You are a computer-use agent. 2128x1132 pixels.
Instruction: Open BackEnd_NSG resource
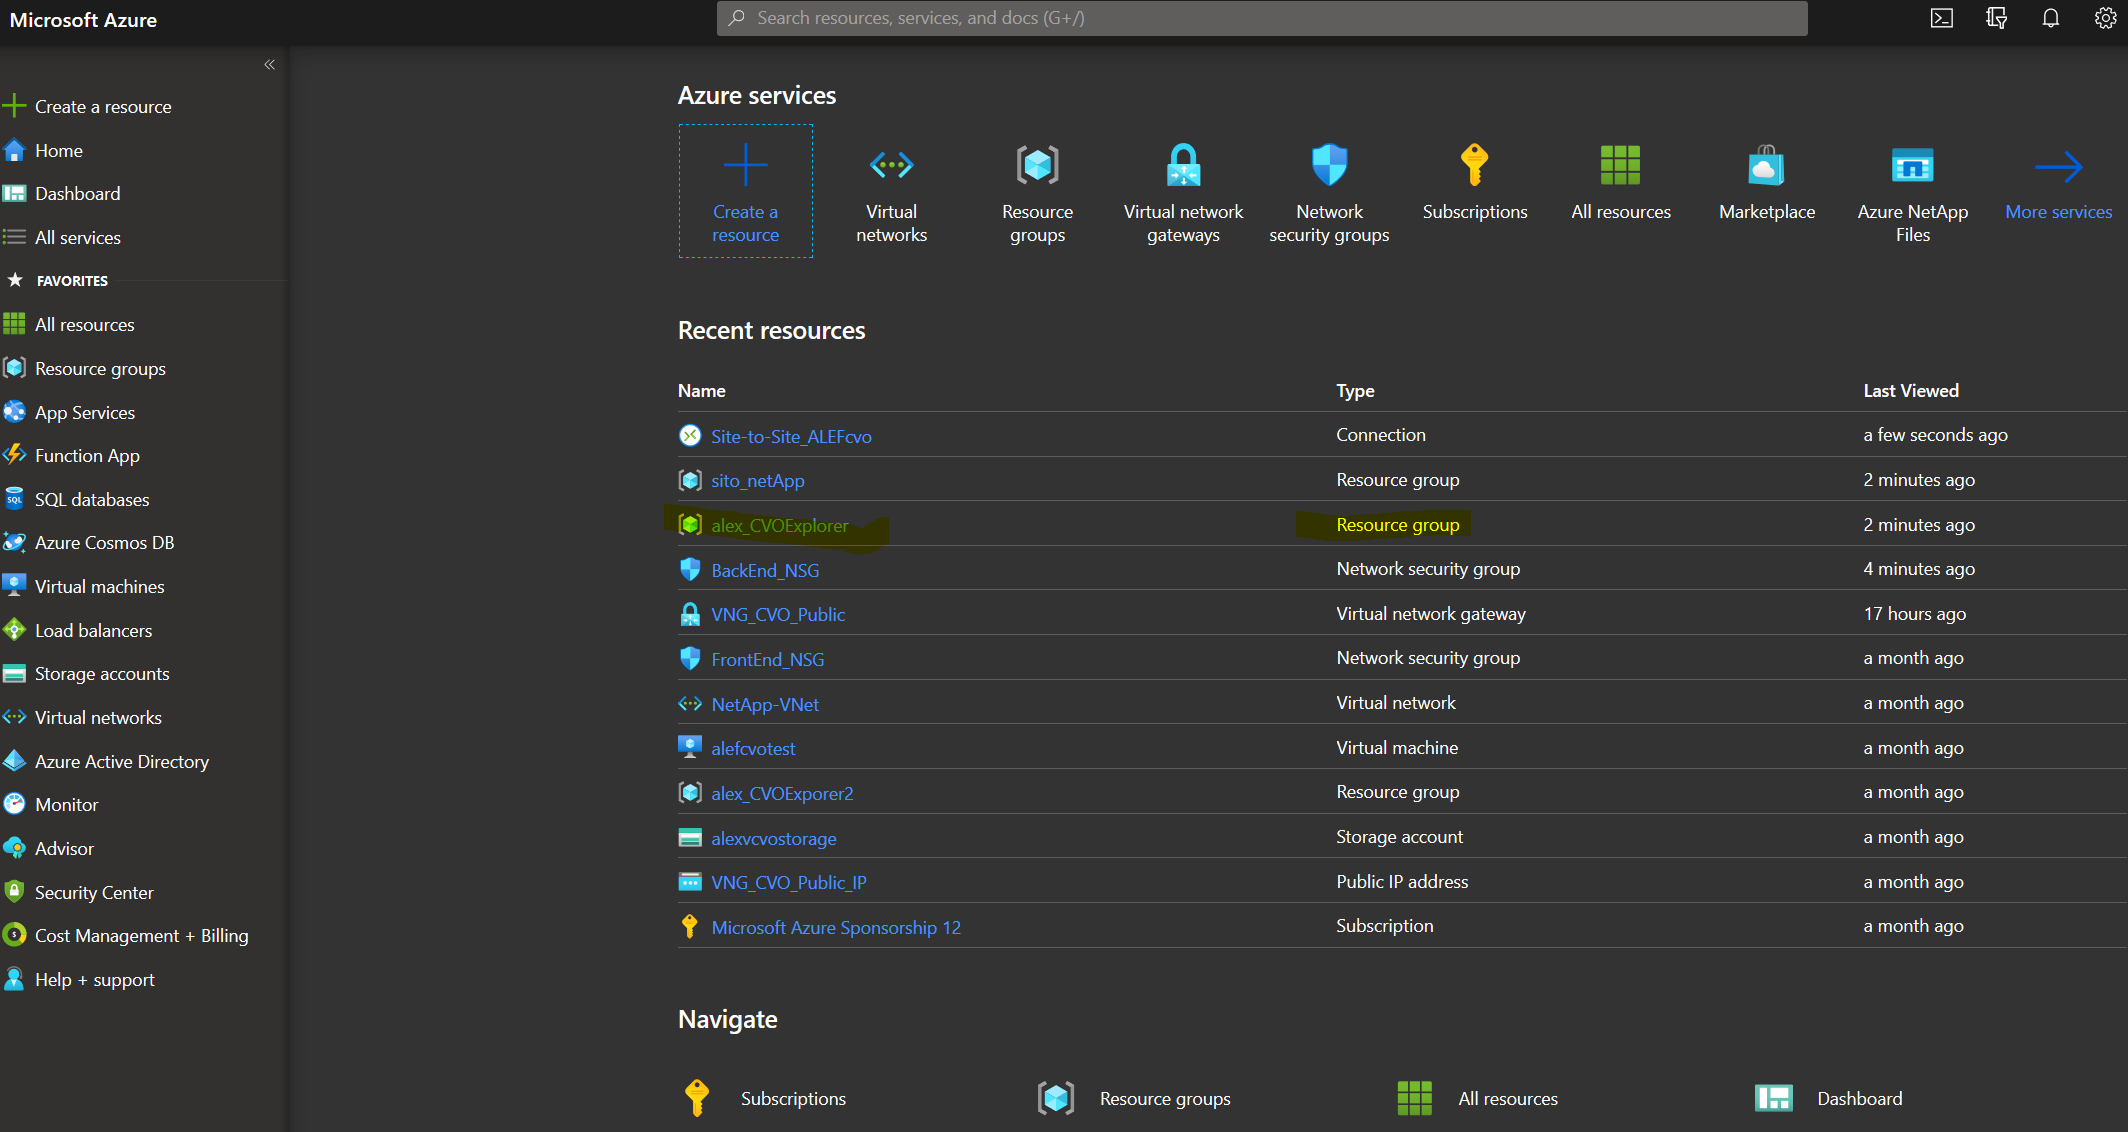(765, 570)
